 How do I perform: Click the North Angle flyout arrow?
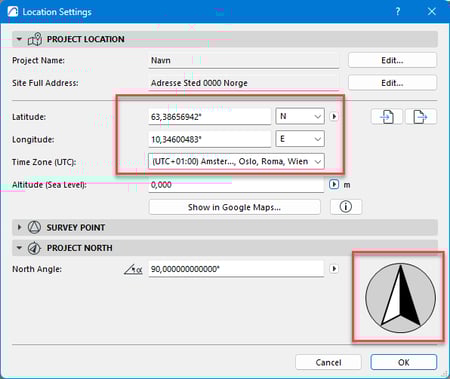pos(334,269)
